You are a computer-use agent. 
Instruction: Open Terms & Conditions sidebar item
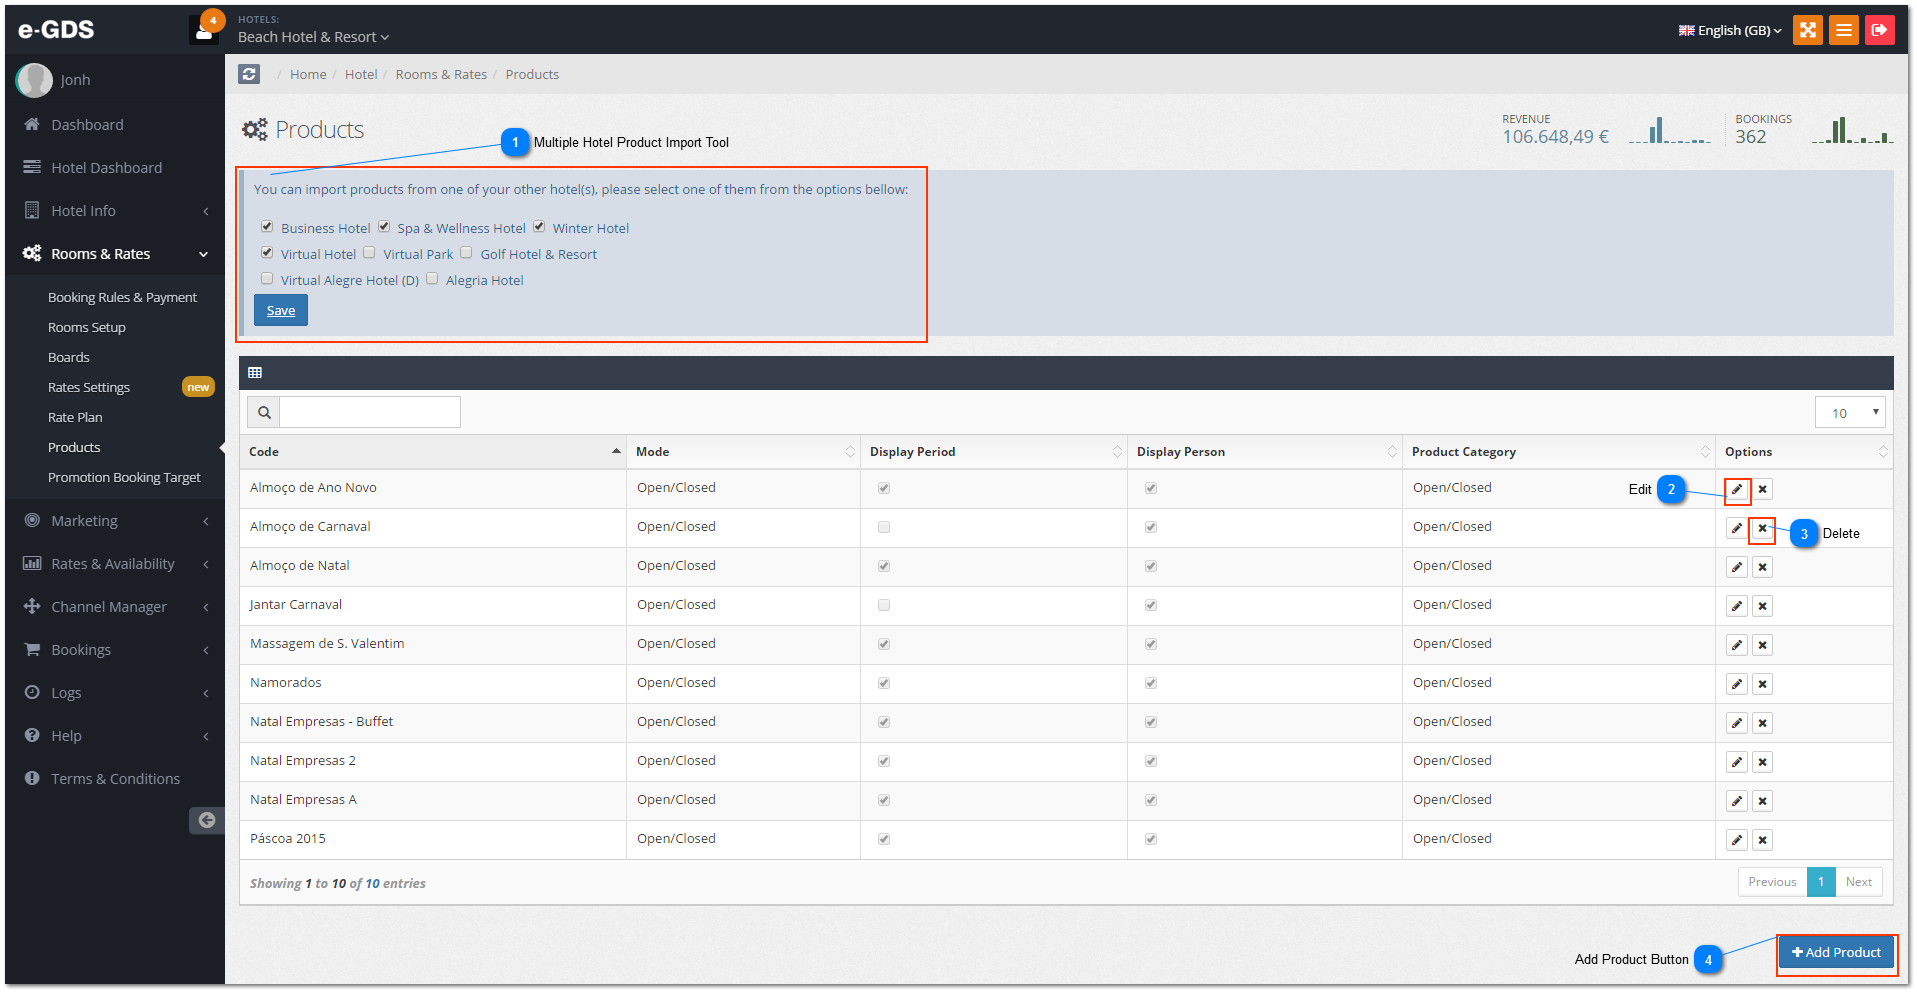point(115,779)
